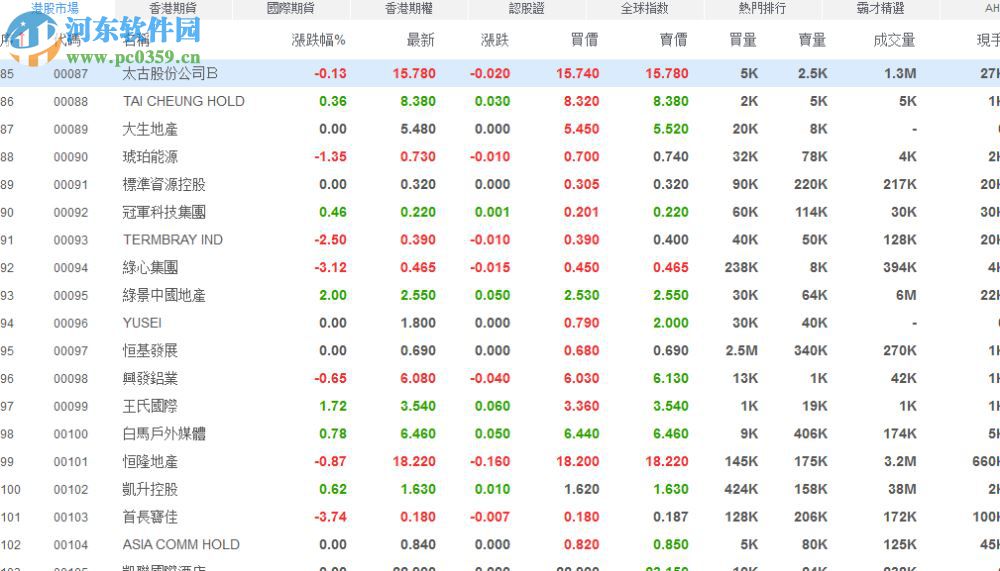
Task: Select stock ASIA COMM HOLD
Action: pos(181,545)
